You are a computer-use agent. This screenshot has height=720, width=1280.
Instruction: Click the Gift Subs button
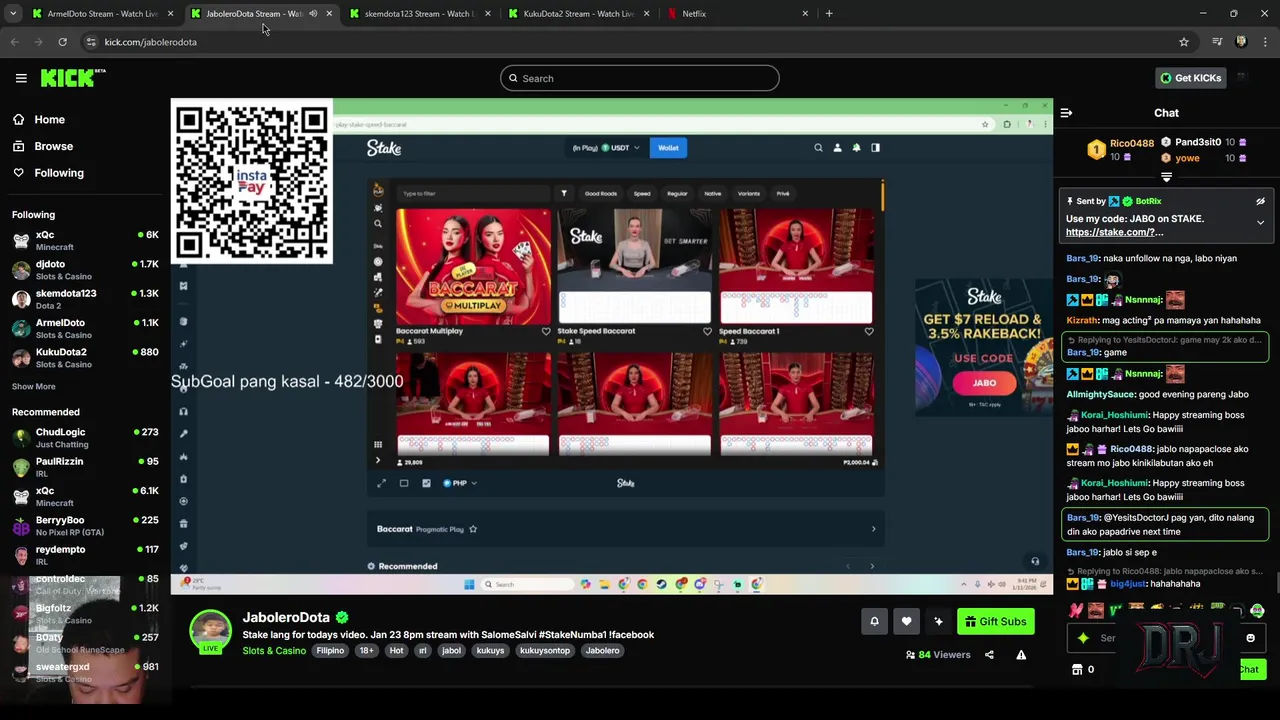[x=995, y=621]
